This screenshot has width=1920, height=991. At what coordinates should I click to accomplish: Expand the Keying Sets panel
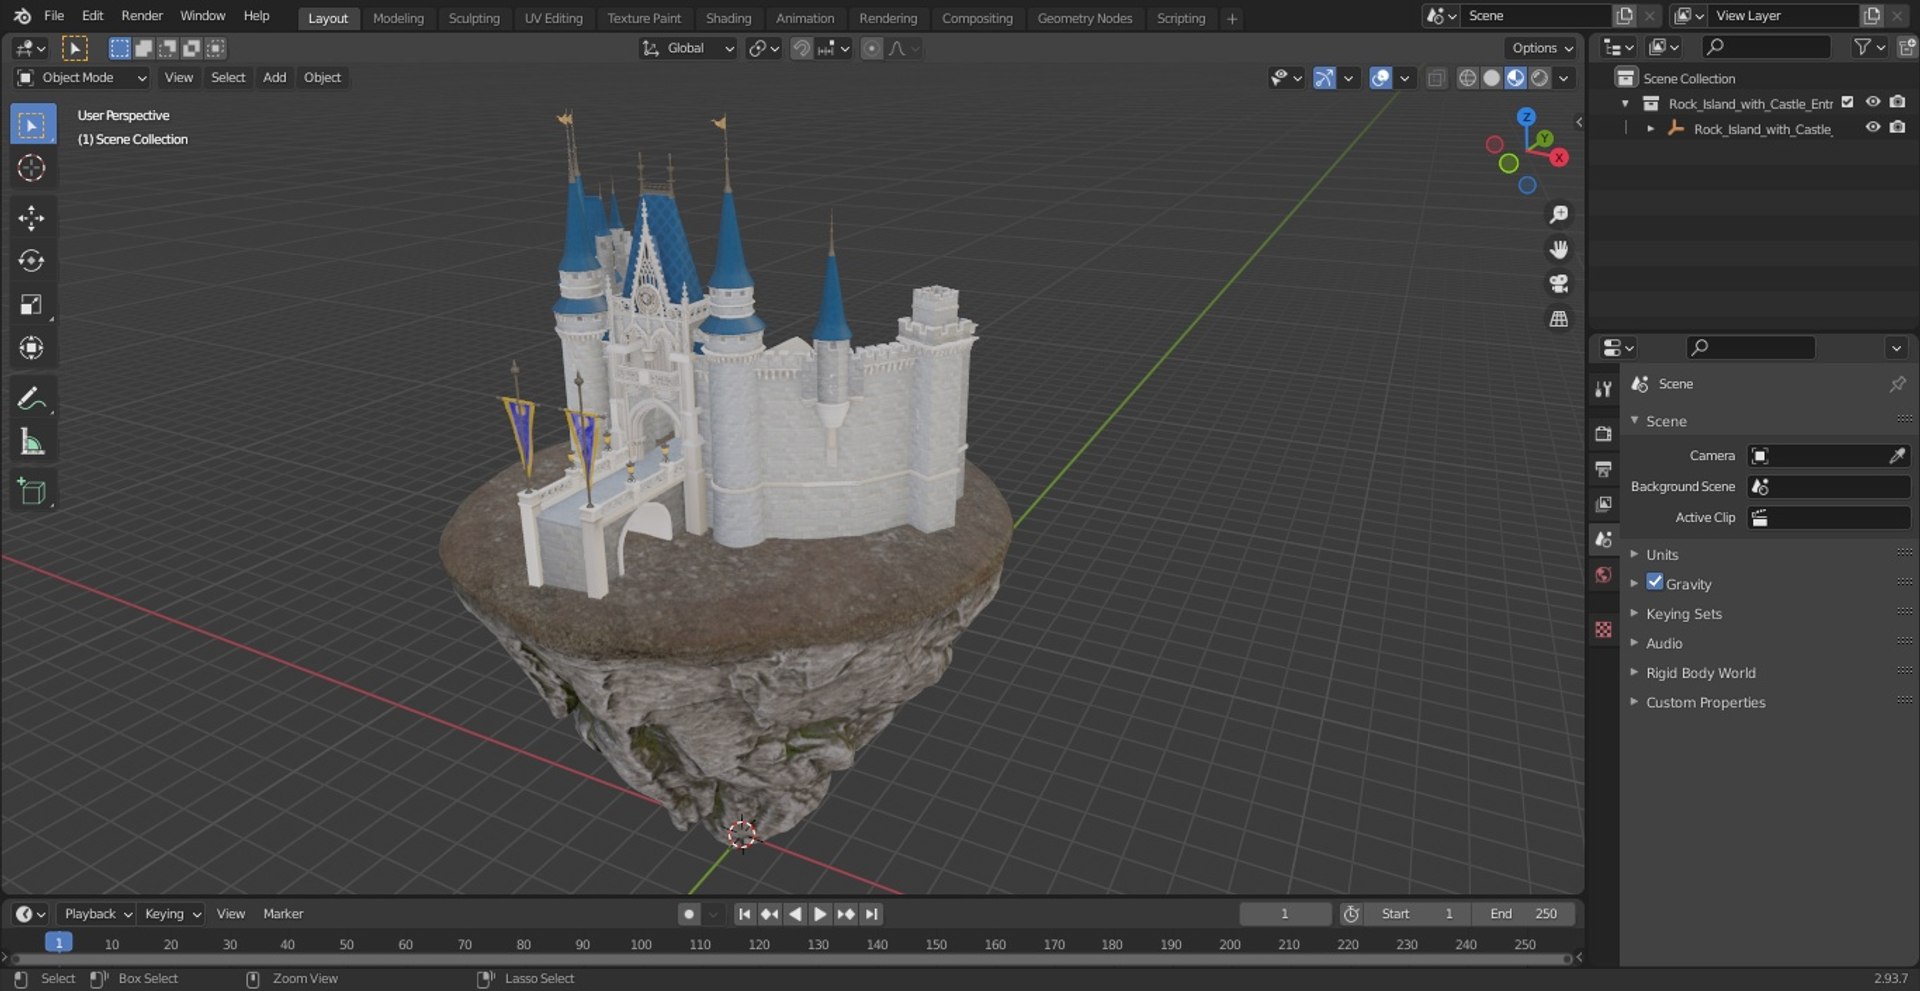pos(1683,614)
